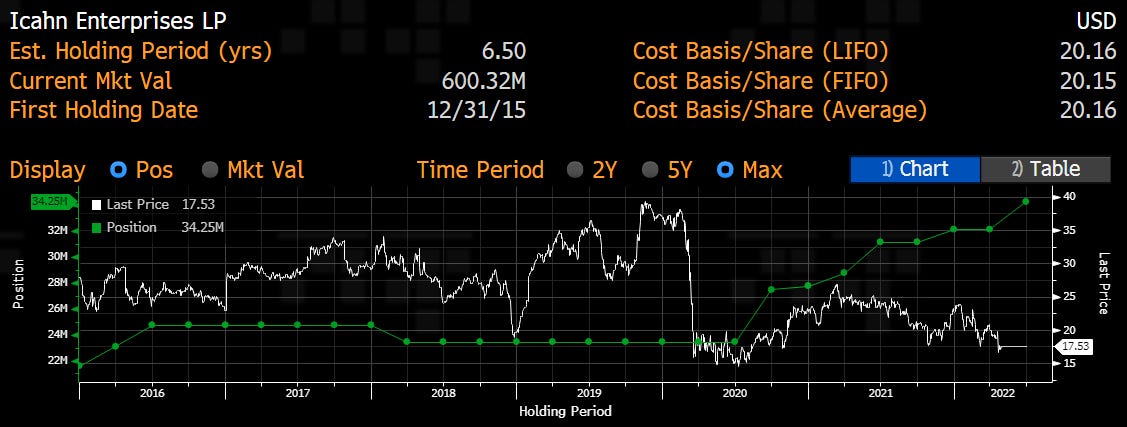Click the 22M position axis tick
This screenshot has width=1127, height=427.
58,360
